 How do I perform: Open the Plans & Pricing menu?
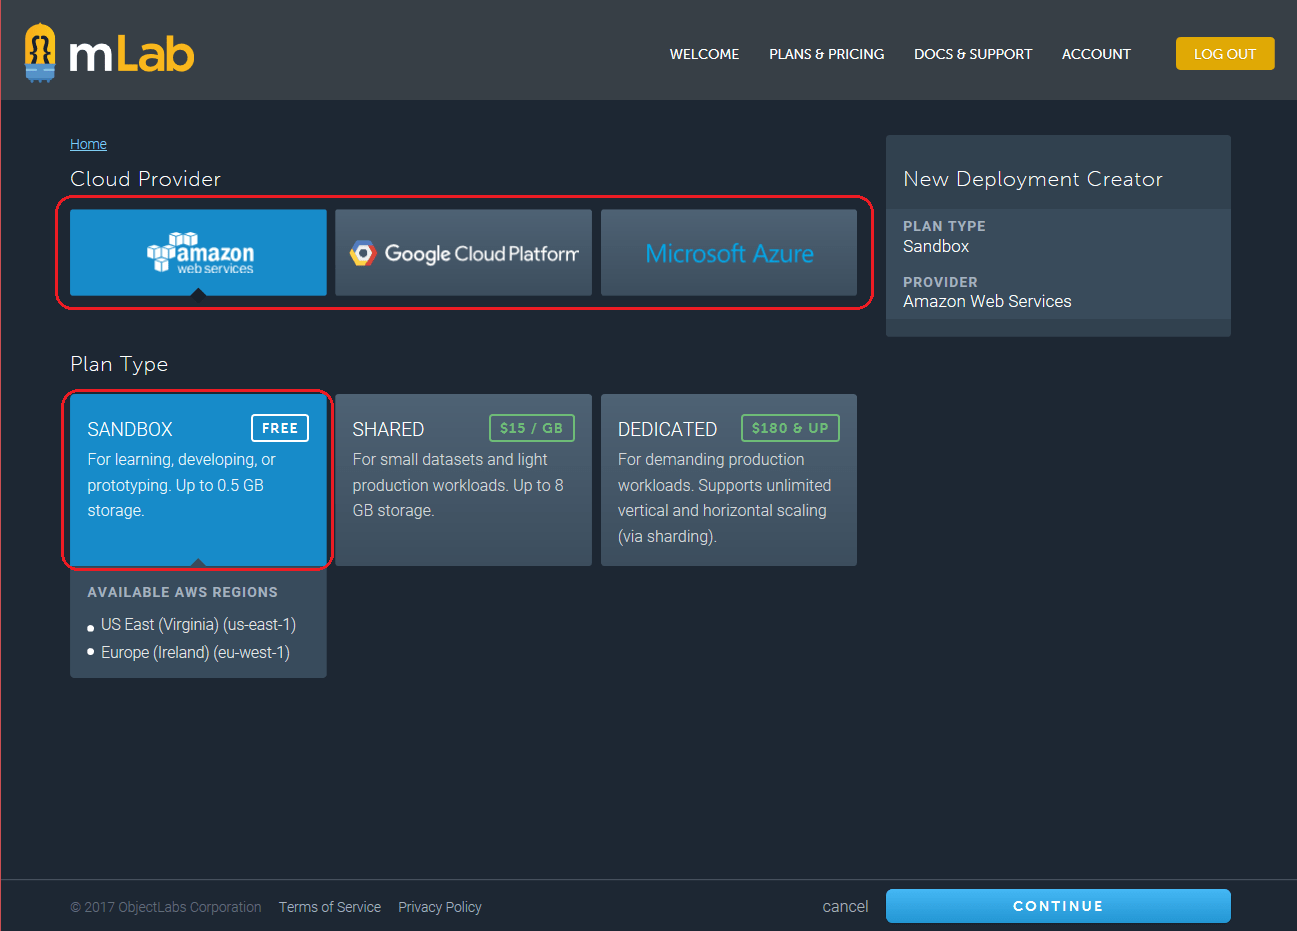pos(827,54)
